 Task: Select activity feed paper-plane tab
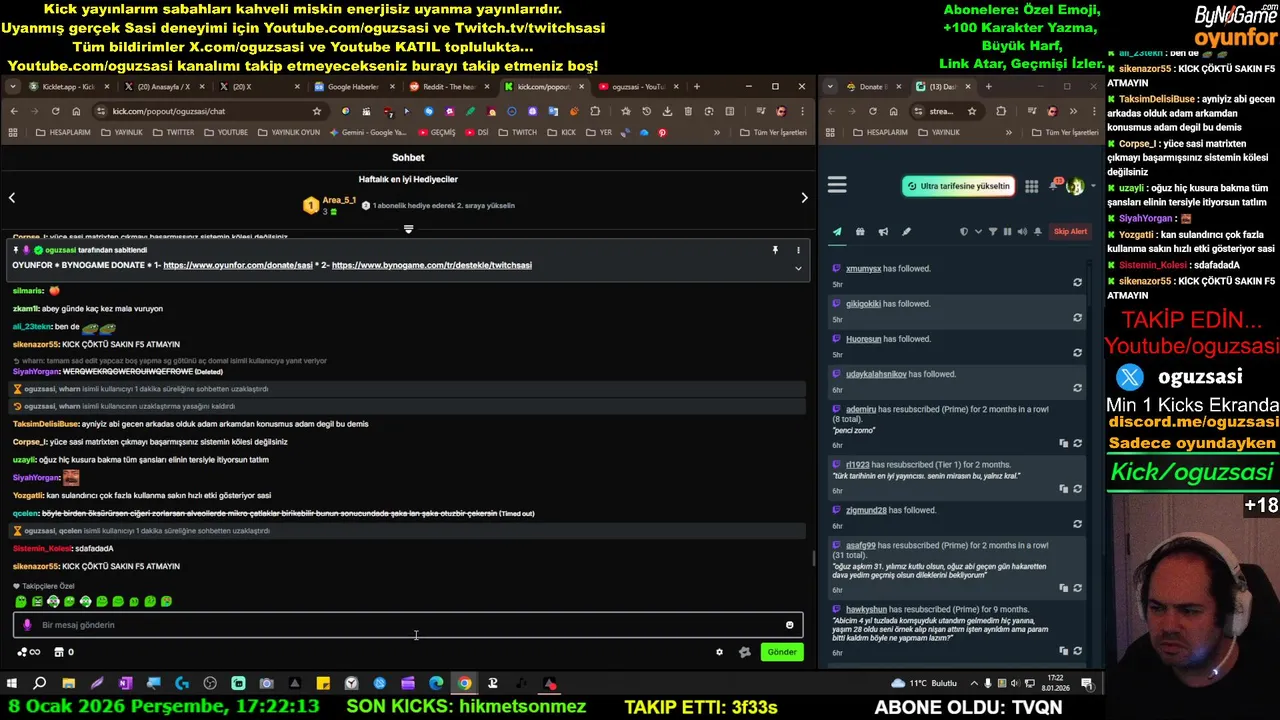(837, 232)
